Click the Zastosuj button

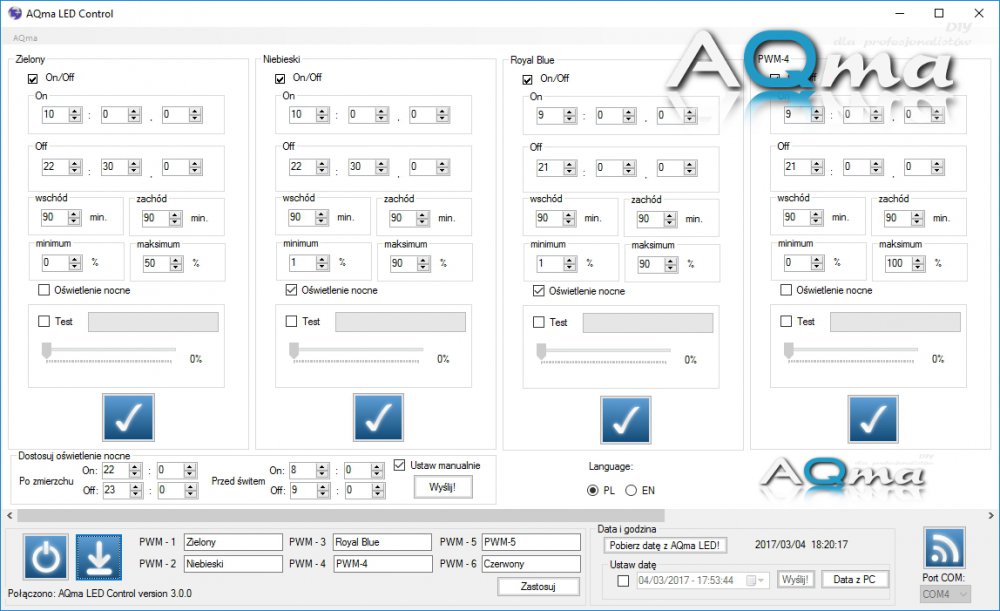(538, 587)
